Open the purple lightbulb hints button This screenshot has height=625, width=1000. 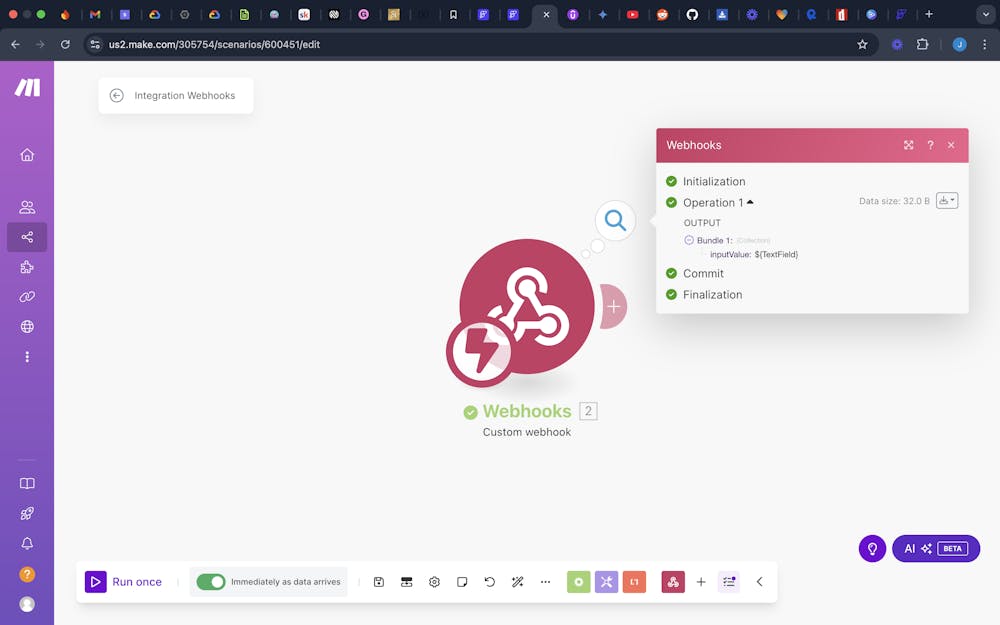pos(872,548)
